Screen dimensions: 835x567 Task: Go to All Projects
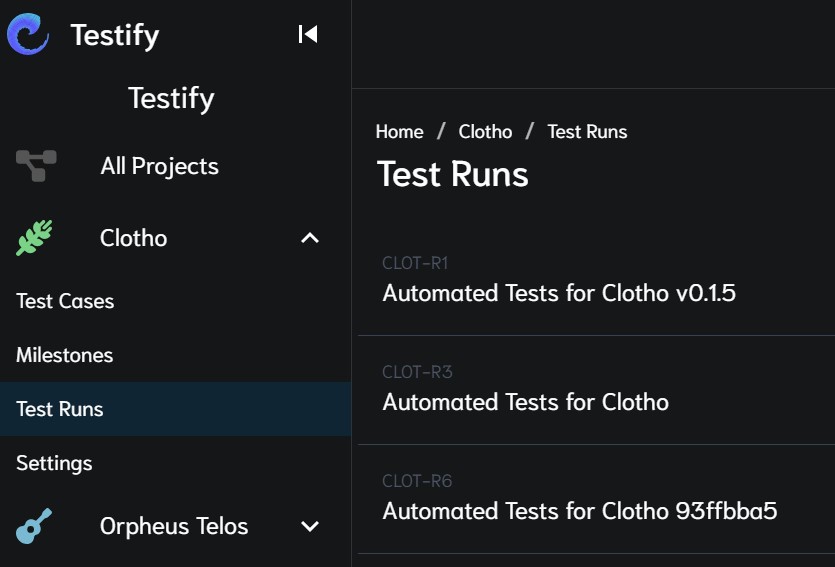click(x=159, y=166)
